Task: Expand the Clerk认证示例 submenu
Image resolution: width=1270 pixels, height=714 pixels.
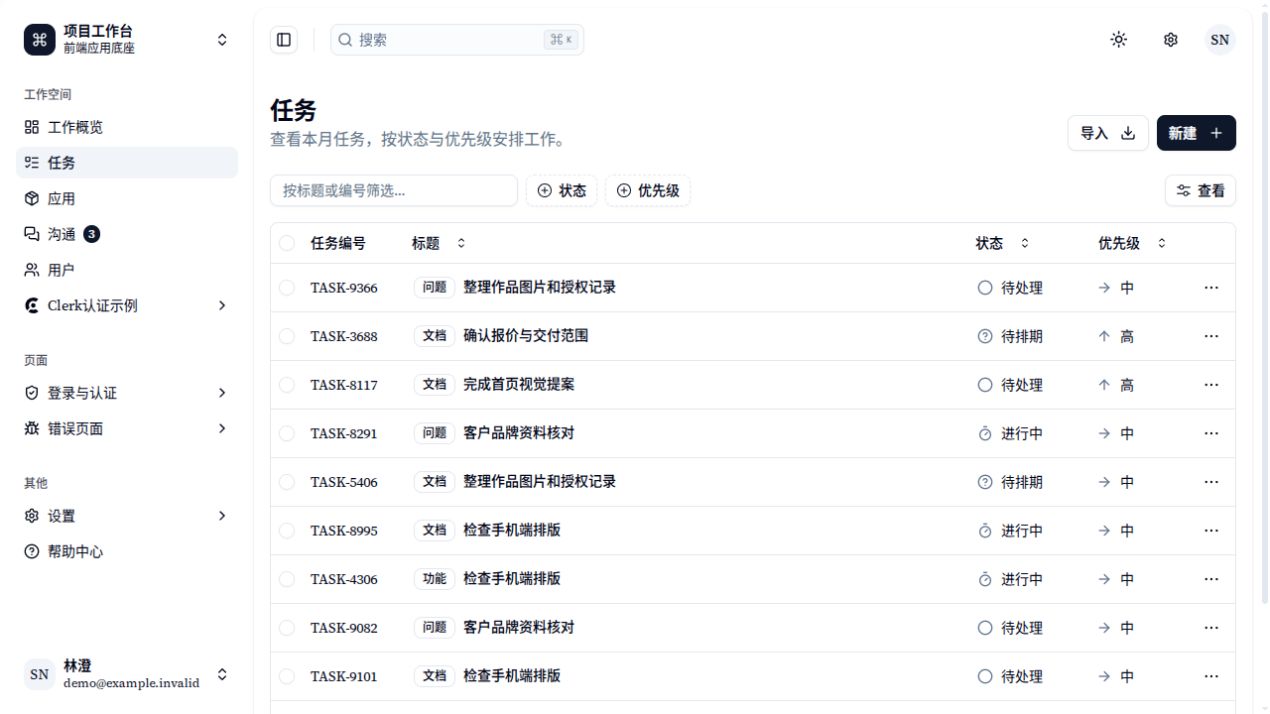Action: pos(127,306)
